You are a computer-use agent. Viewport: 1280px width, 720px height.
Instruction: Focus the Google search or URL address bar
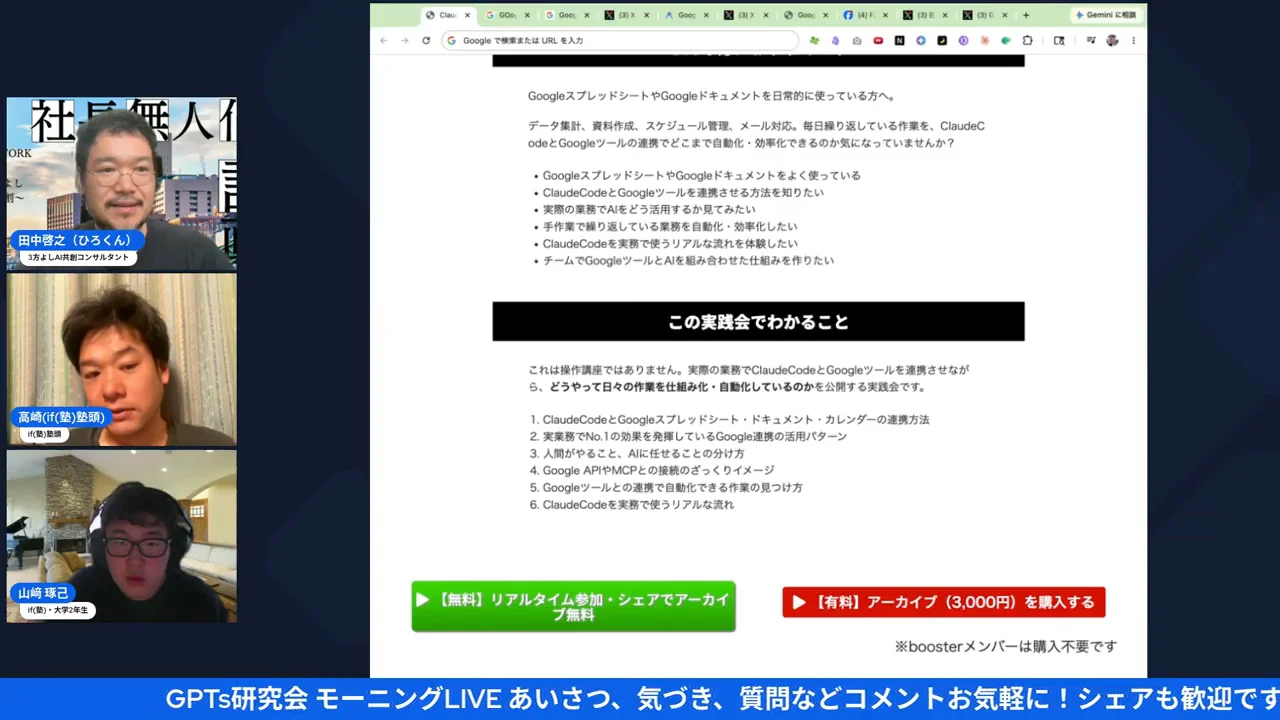pyautogui.click(x=620, y=40)
